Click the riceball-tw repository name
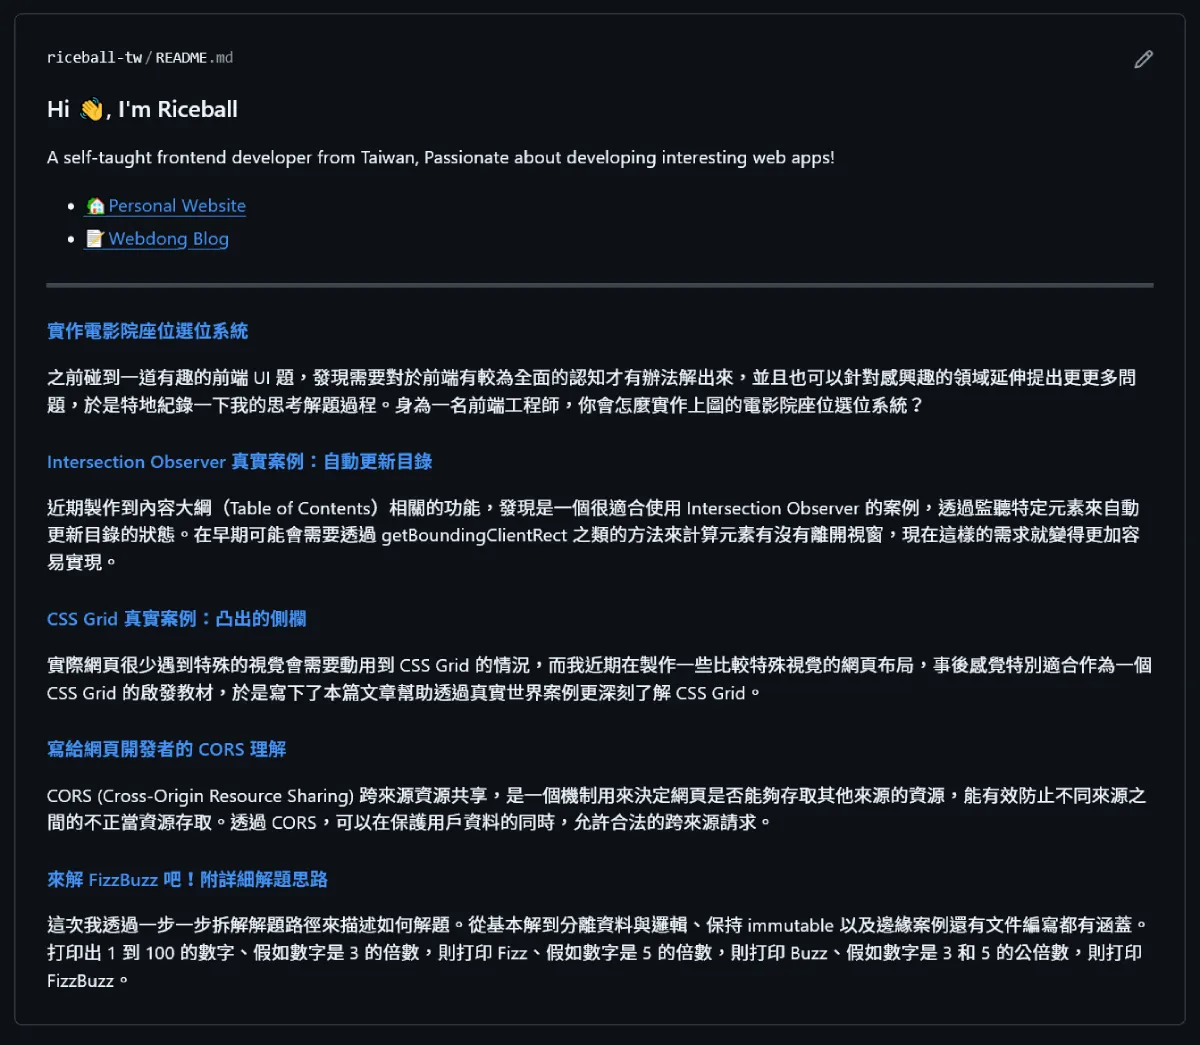This screenshot has width=1200, height=1045. click(94, 58)
